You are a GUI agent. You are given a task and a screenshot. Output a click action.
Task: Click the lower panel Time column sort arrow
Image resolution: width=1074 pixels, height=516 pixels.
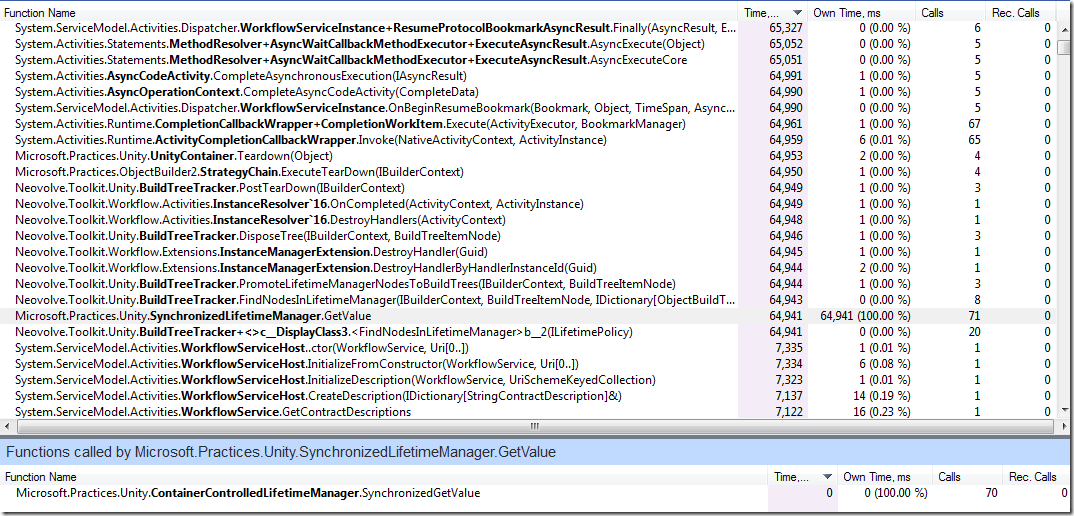[827, 477]
